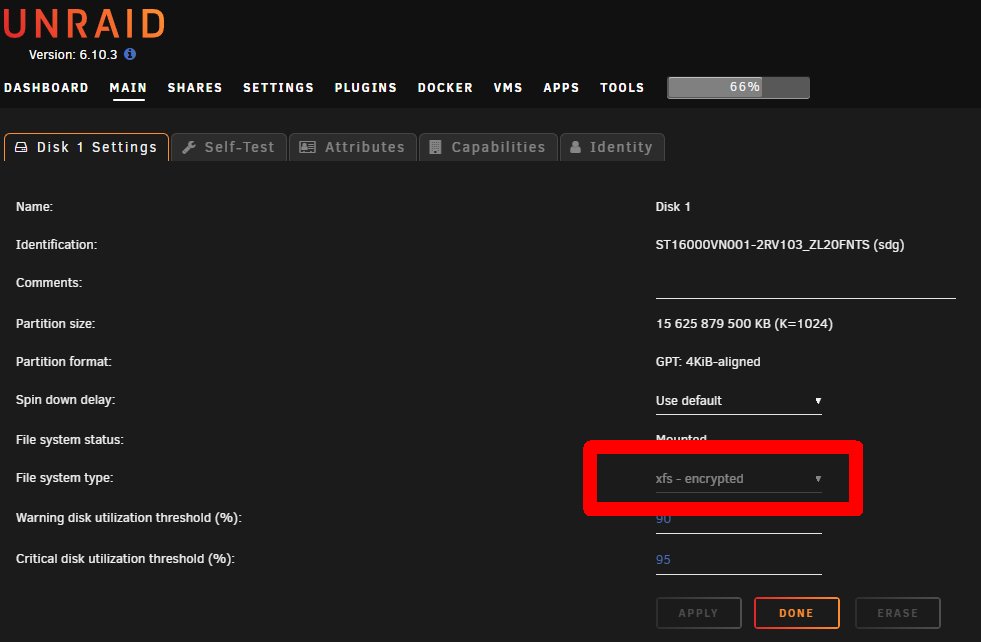981x642 pixels.
Task: Open the Identity tab
Action: tap(612, 148)
